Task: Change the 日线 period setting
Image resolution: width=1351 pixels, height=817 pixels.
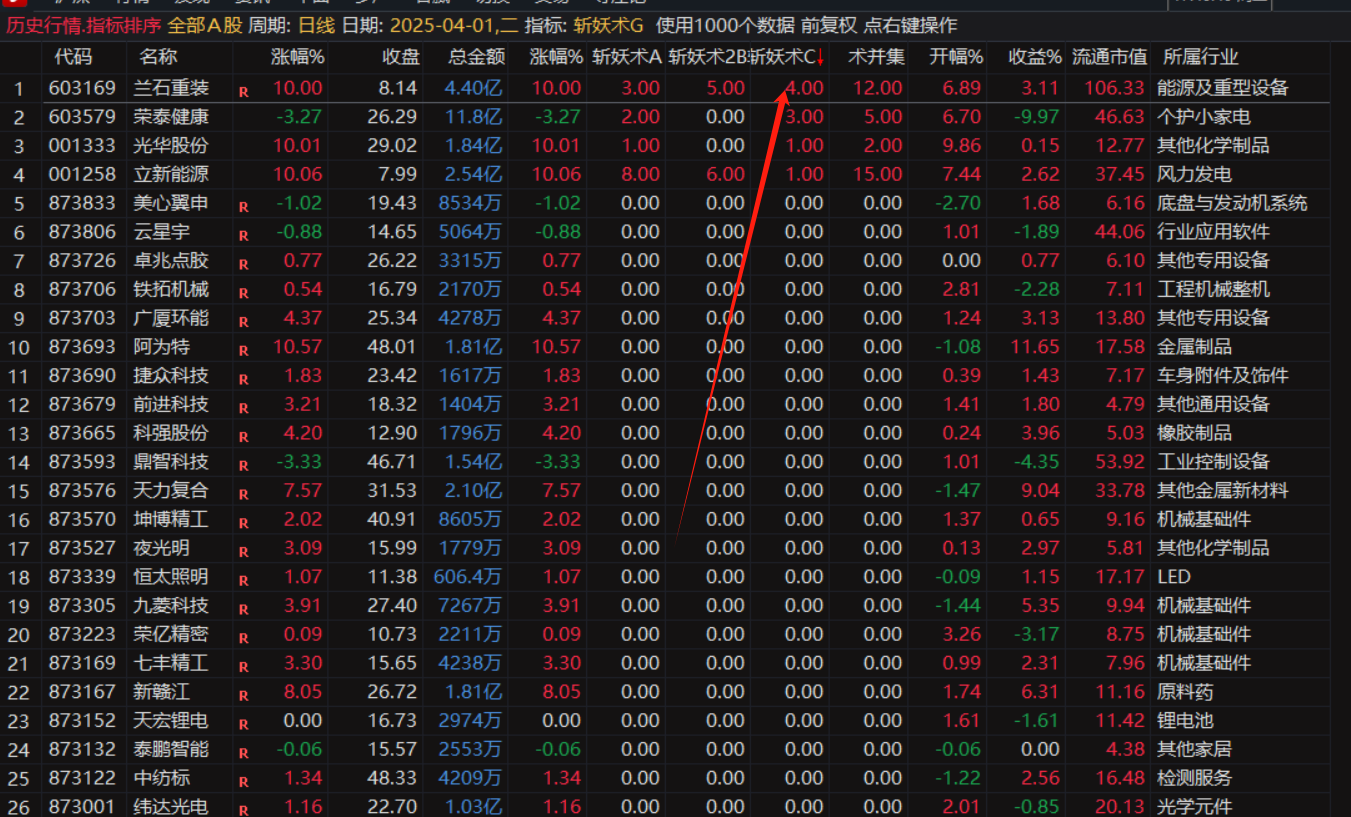Action: pos(317,26)
